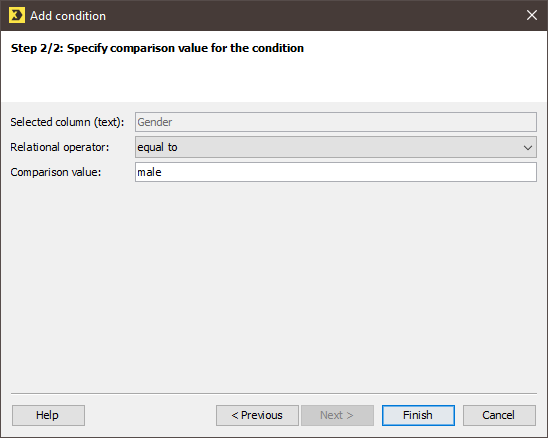548x438 pixels.
Task: Place cursor after 'male' text
Action: coord(162,172)
